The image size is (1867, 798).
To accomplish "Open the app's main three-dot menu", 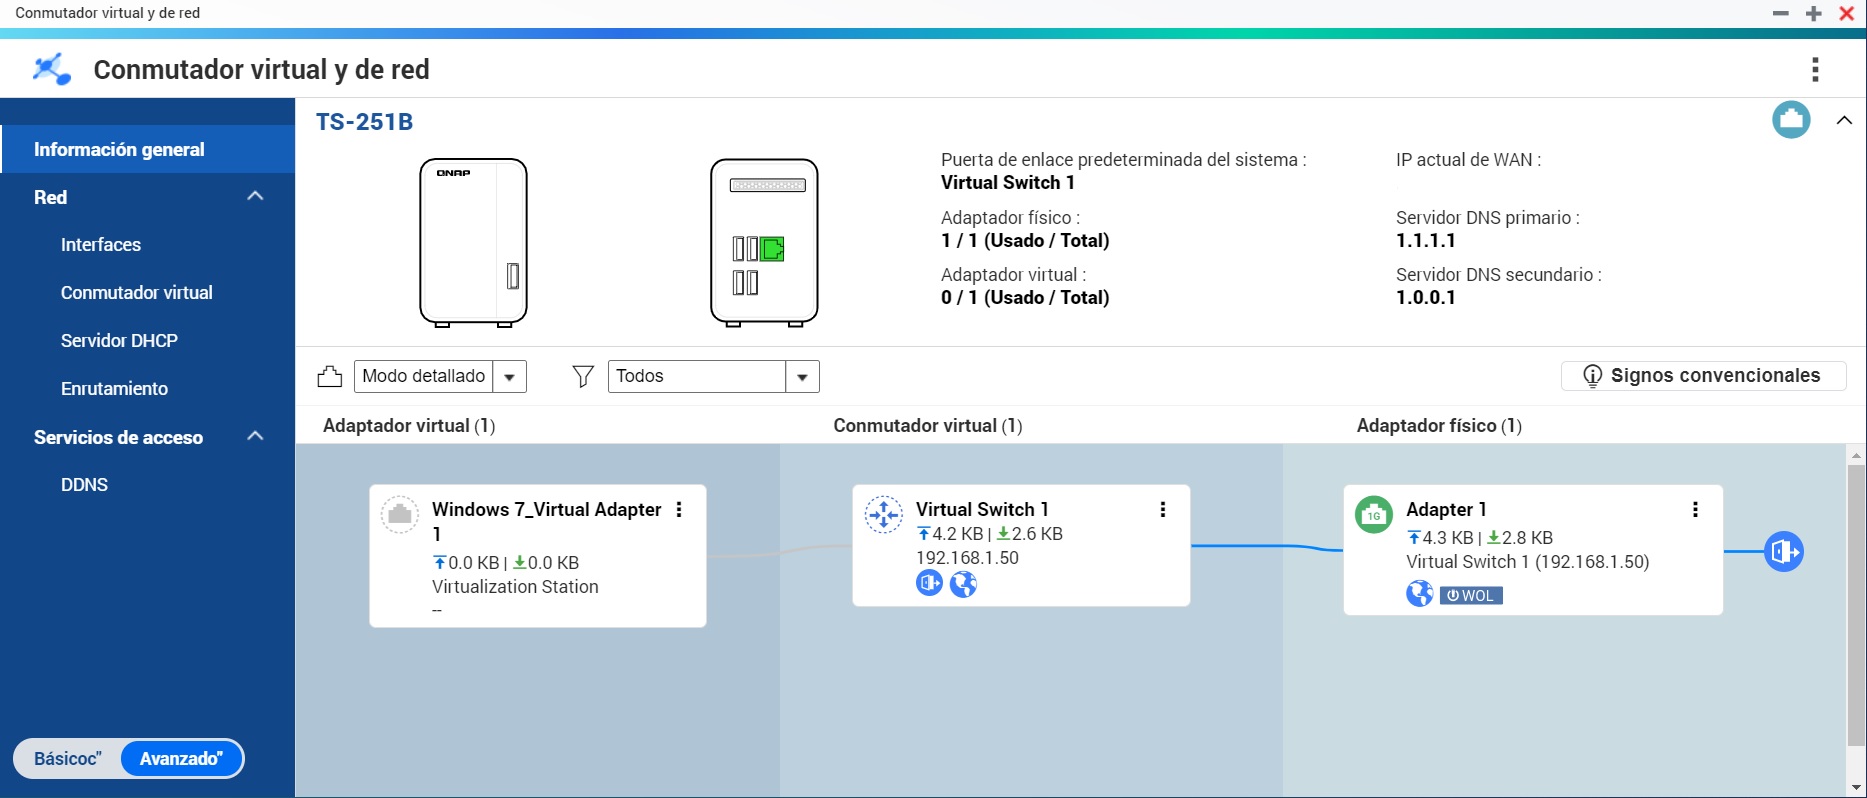I will click(1815, 69).
